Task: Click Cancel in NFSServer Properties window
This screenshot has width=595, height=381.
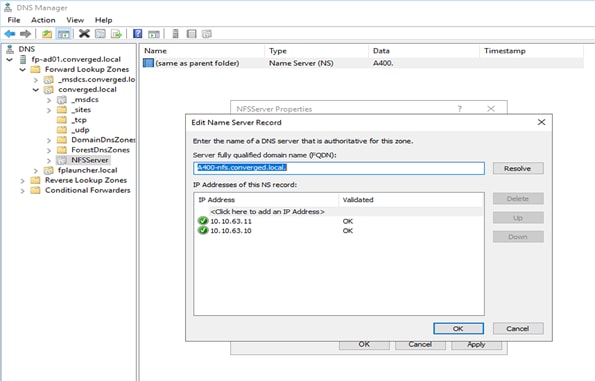Action: pos(420,345)
